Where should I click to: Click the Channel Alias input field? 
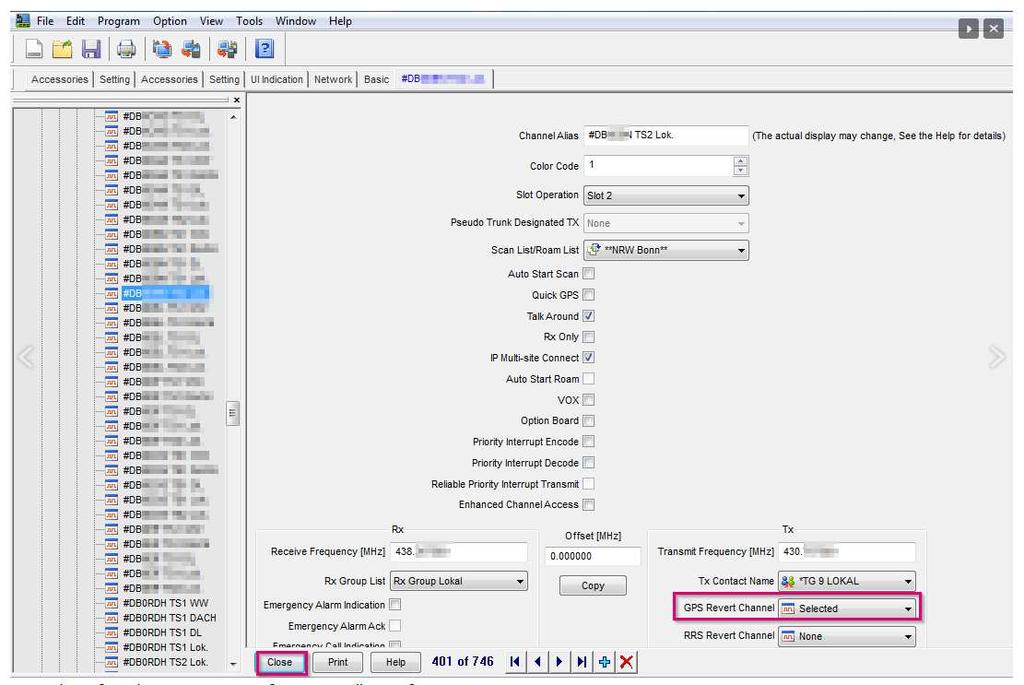click(665, 135)
